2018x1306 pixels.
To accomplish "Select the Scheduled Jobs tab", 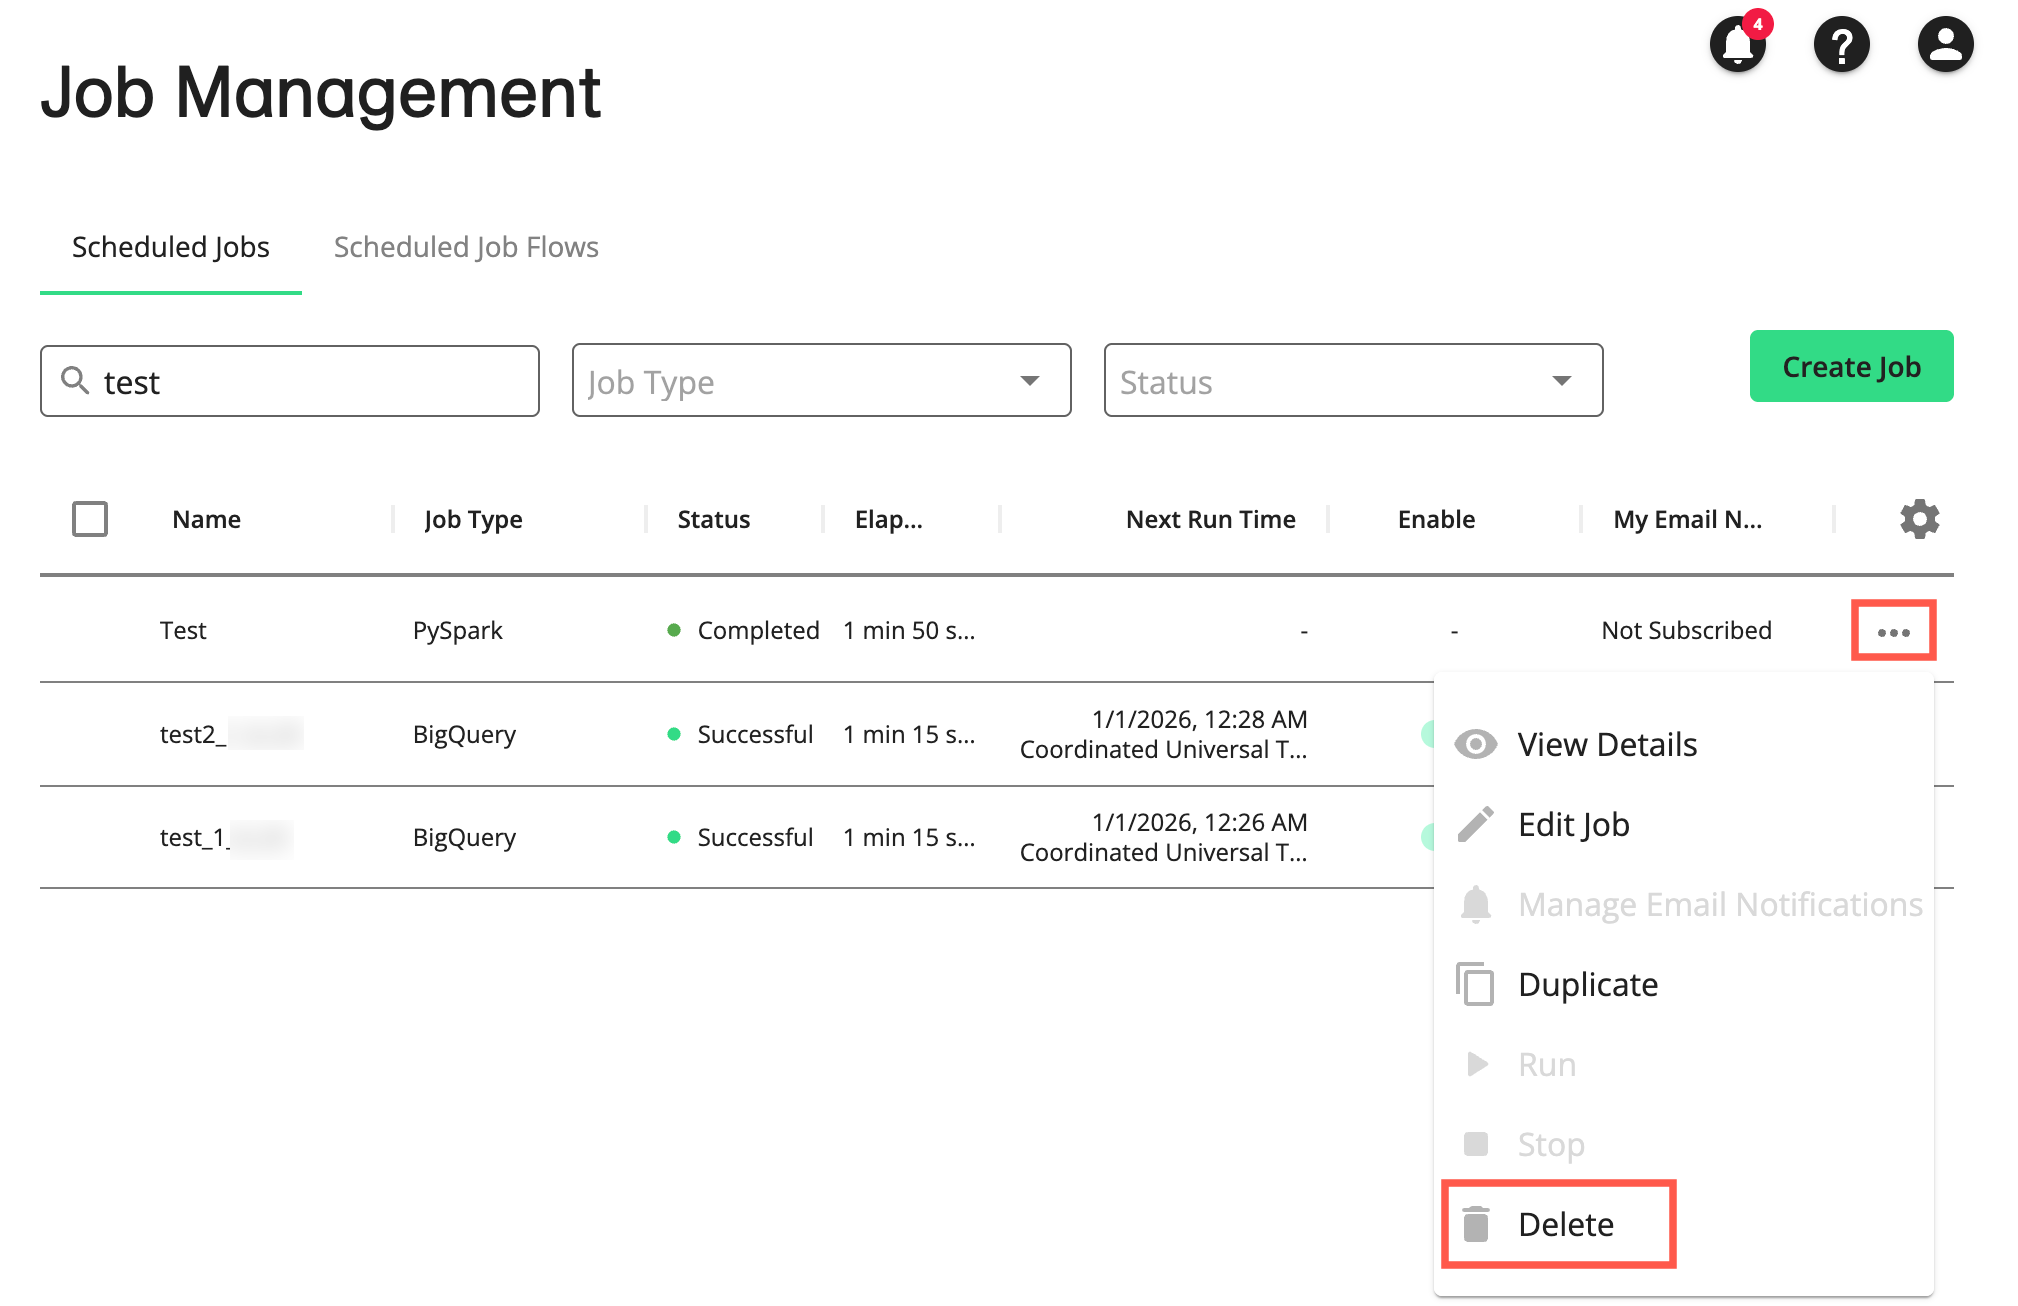I will 171,247.
